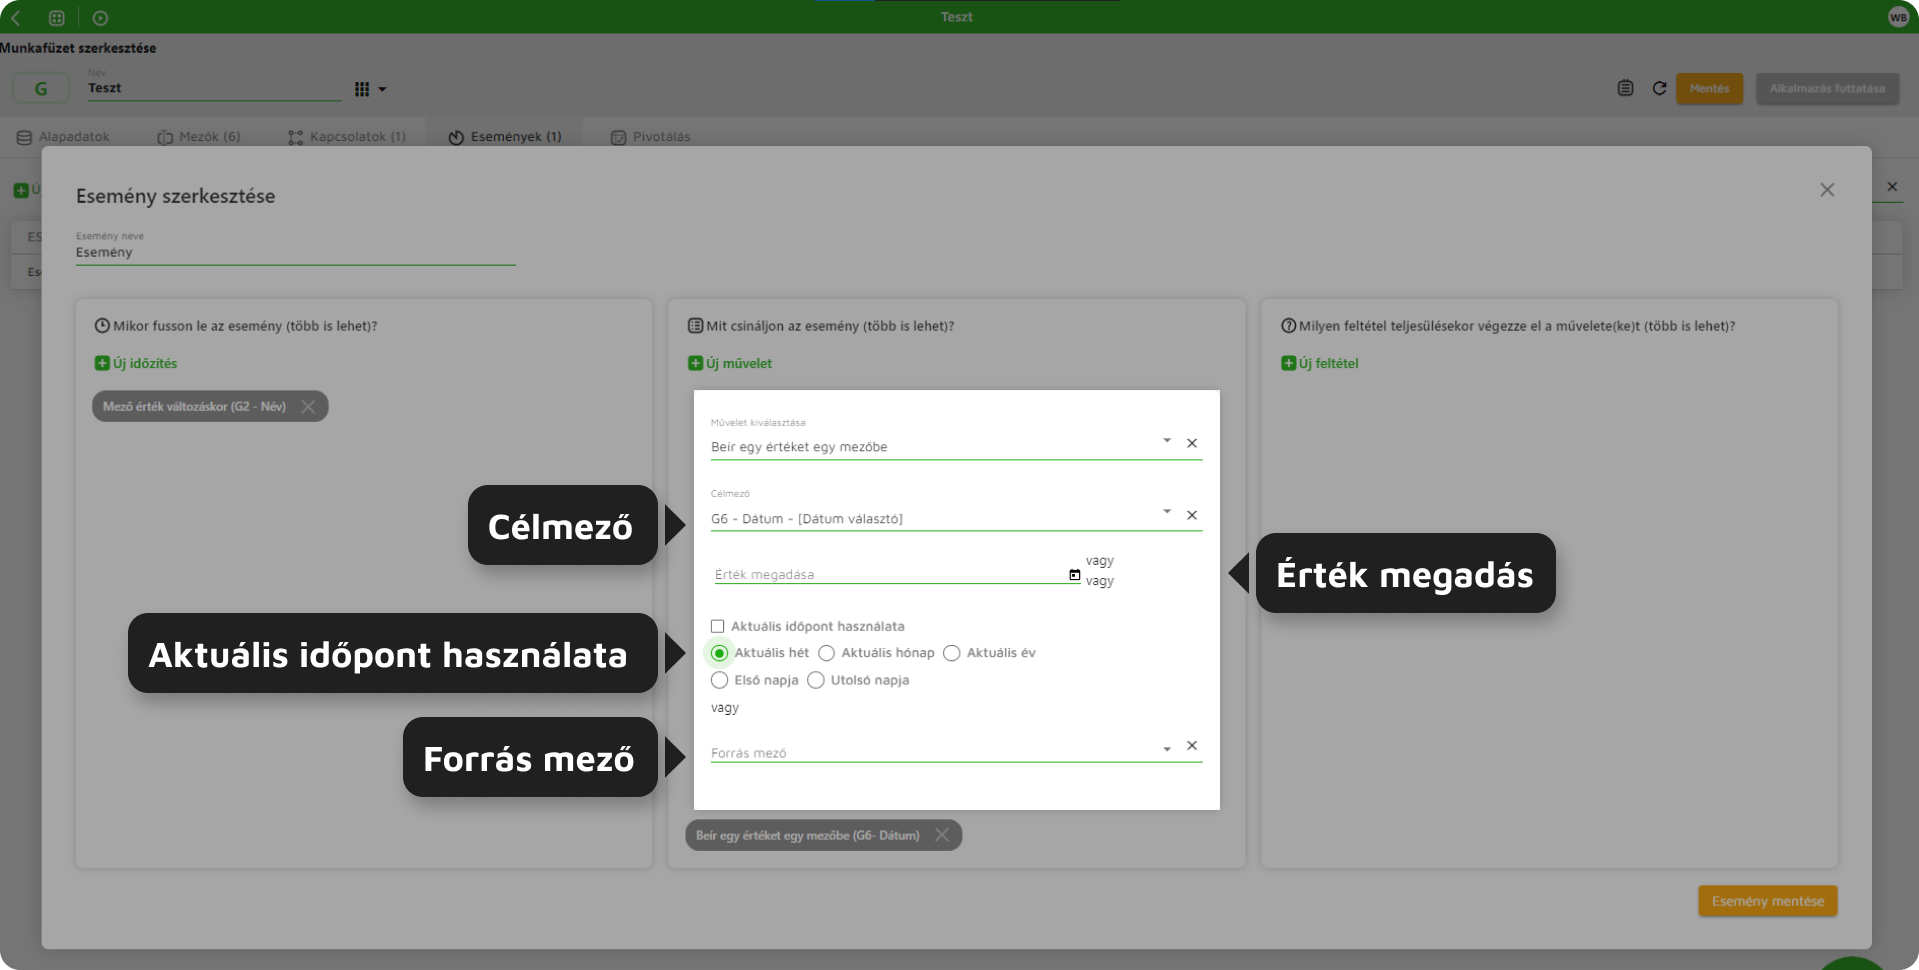Clear the Célmező selection
This screenshot has width=1919, height=970.
click(x=1192, y=515)
